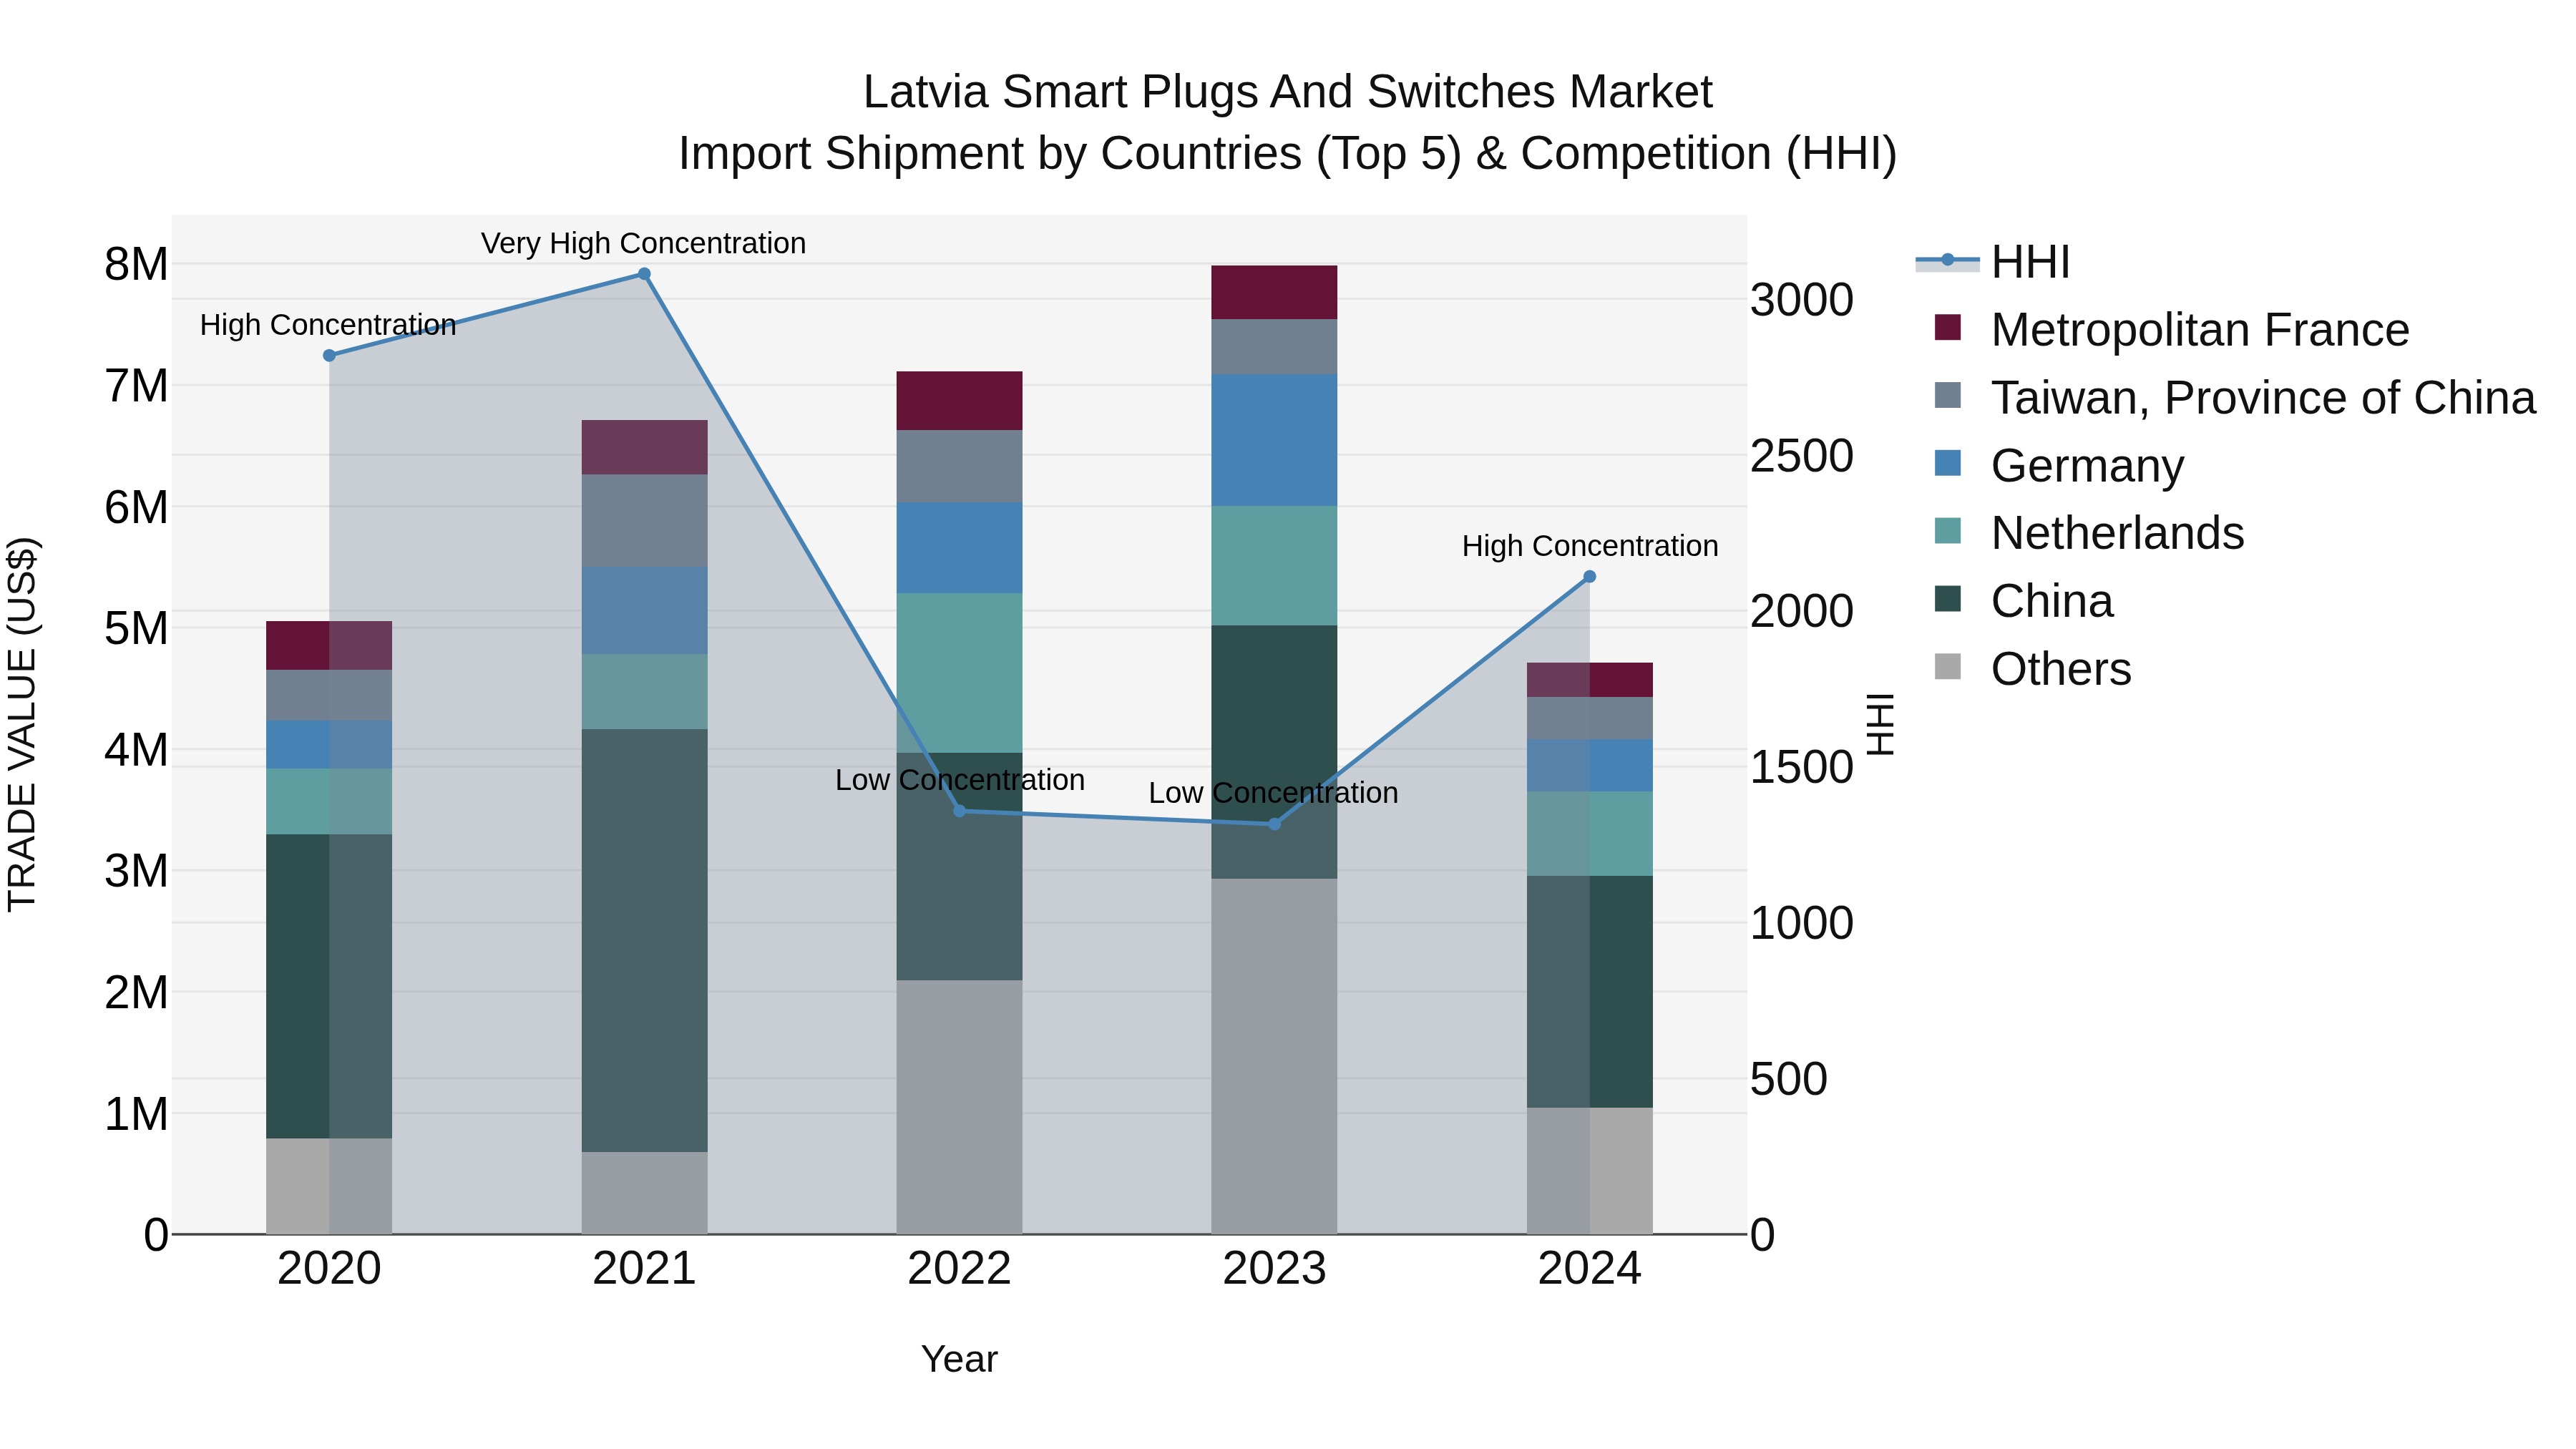Click Metropolitan France segment of 2022 bar
2576x1449 pixels.
pyautogui.click(x=959, y=401)
